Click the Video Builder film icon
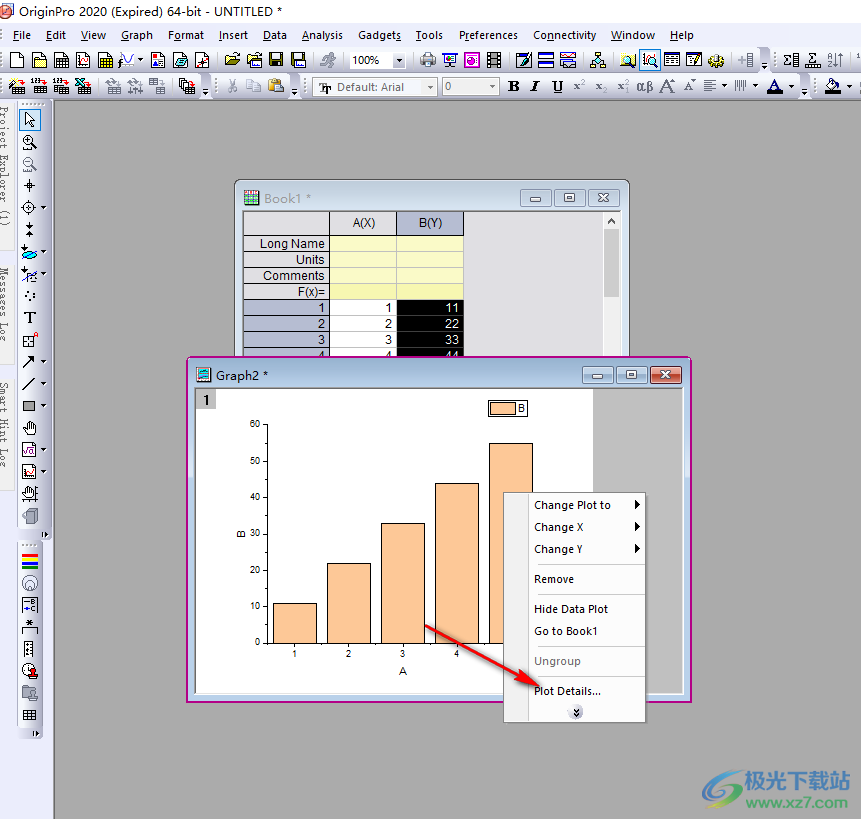This screenshot has height=819, width=861. (x=494, y=60)
